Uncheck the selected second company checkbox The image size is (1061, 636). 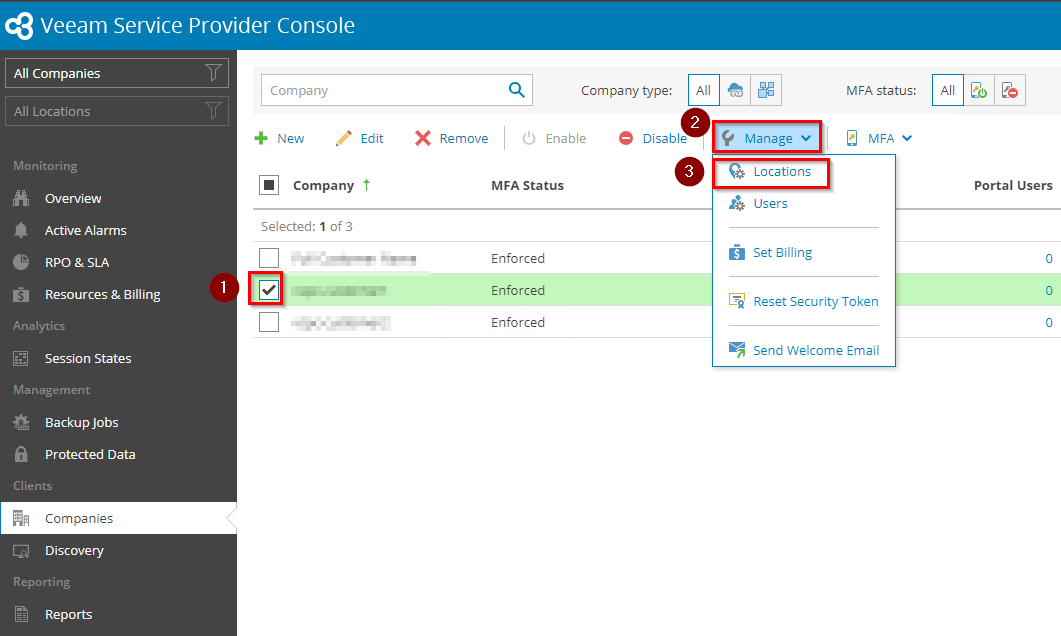269,290
